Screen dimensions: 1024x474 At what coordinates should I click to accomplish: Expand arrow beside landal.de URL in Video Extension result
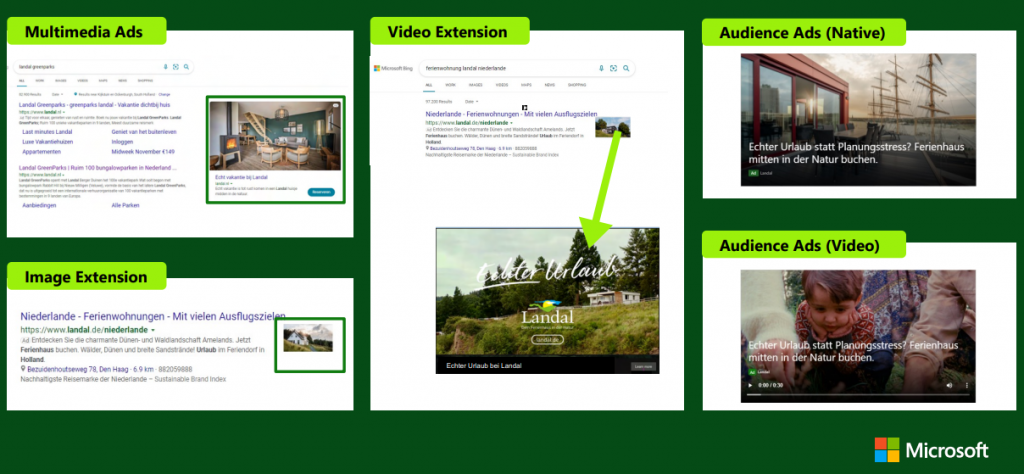point(511,123)
